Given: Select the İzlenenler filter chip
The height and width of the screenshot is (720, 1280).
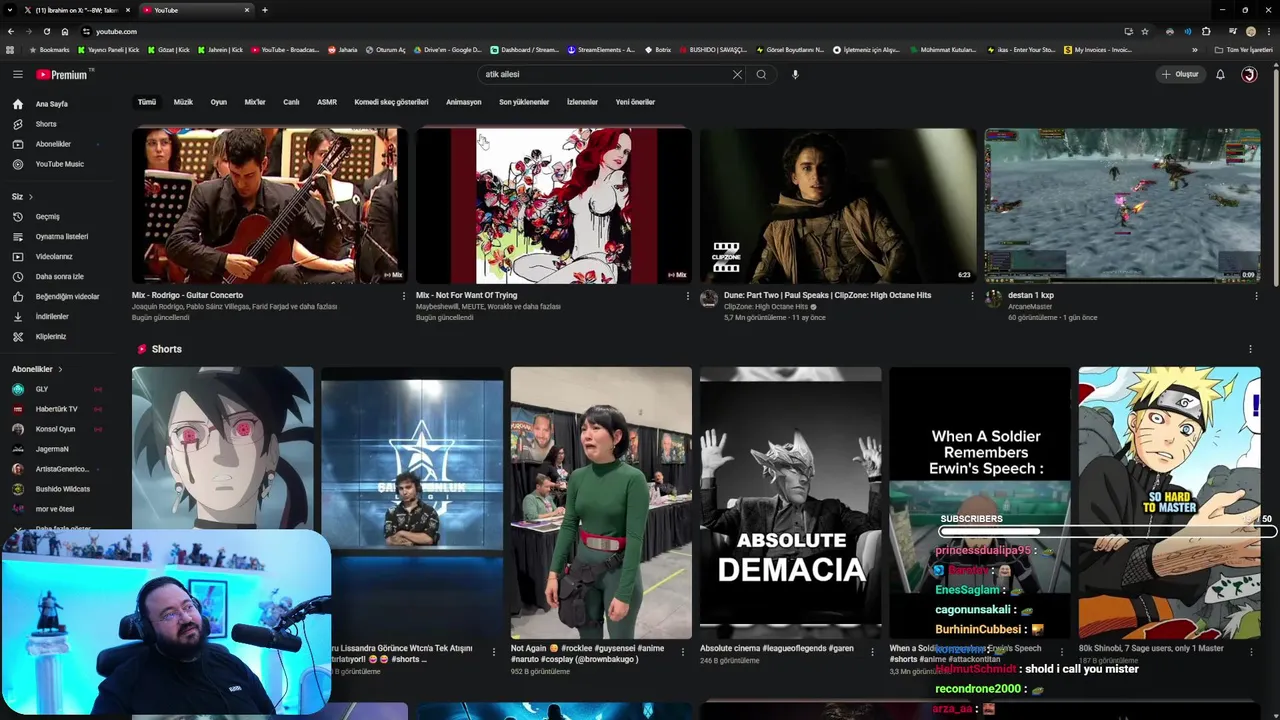Looking at the screenshot, I should [582, 102].
